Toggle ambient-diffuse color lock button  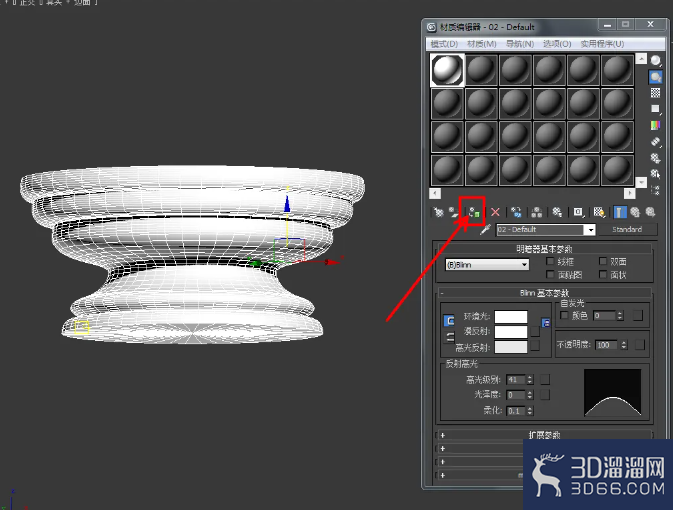[x=449, y=321]
